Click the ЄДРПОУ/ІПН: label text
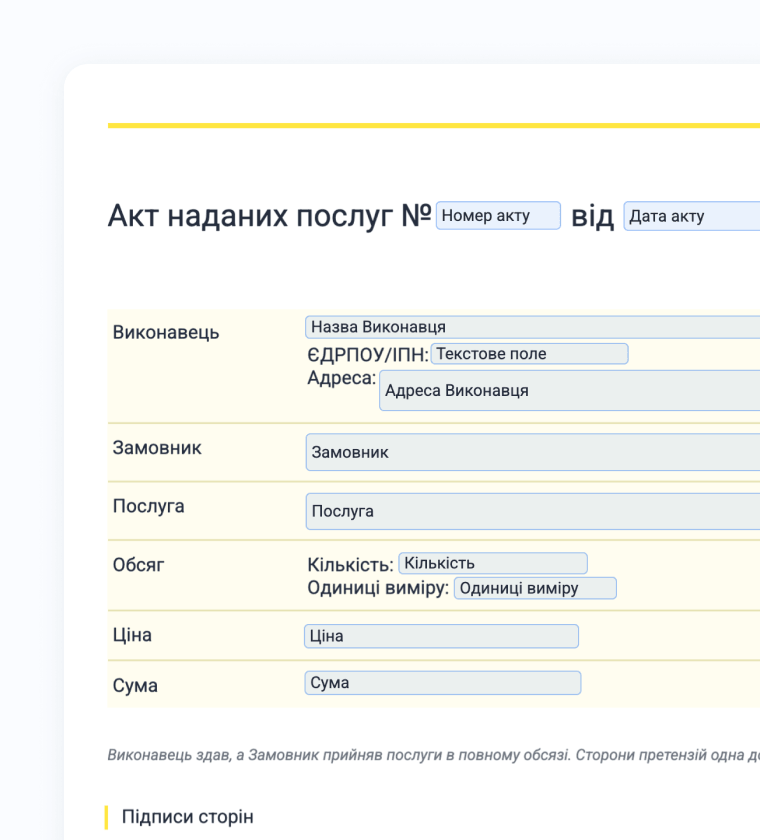Viewport: 760px width, 840px height. point(368,355)
